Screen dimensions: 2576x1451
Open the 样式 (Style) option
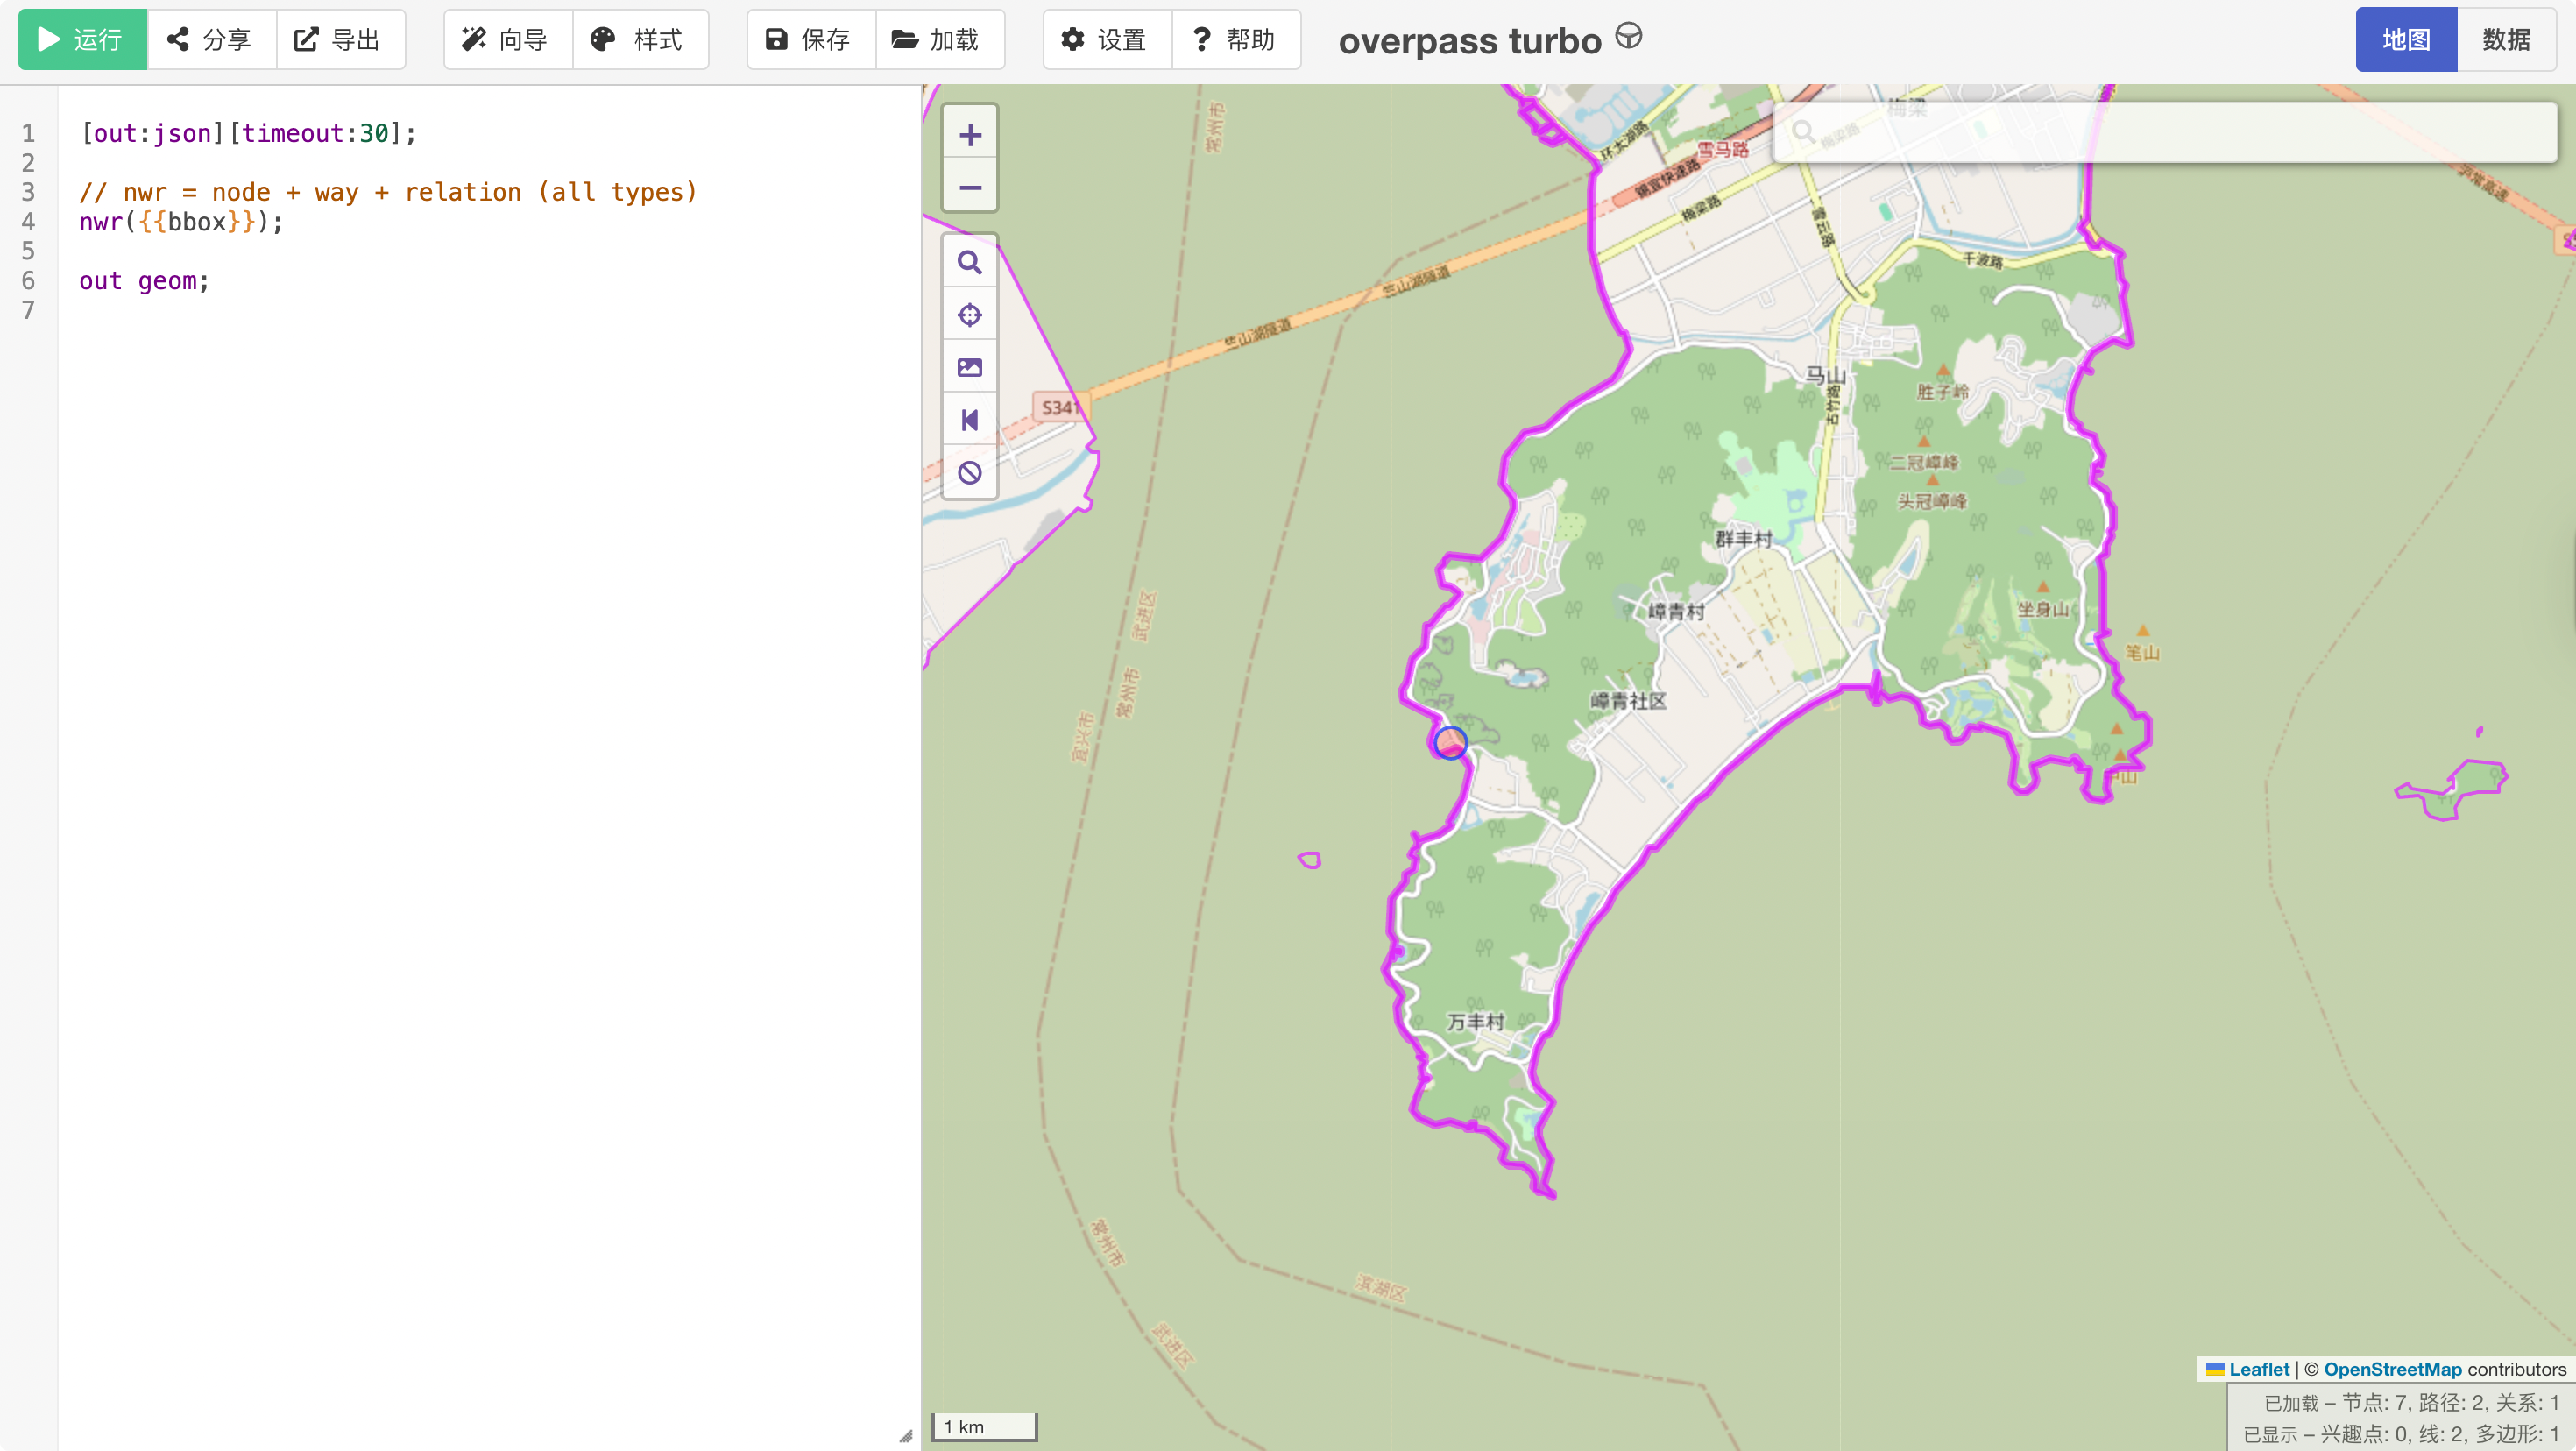tap(640, 40)
